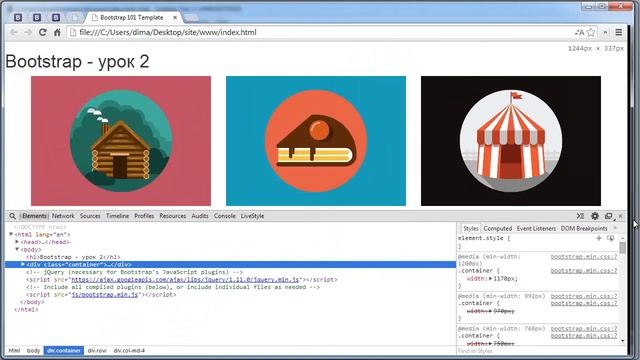Toggle element state icon in Styles pane
The height and width of the screenshot is (360, 640).
611,238
